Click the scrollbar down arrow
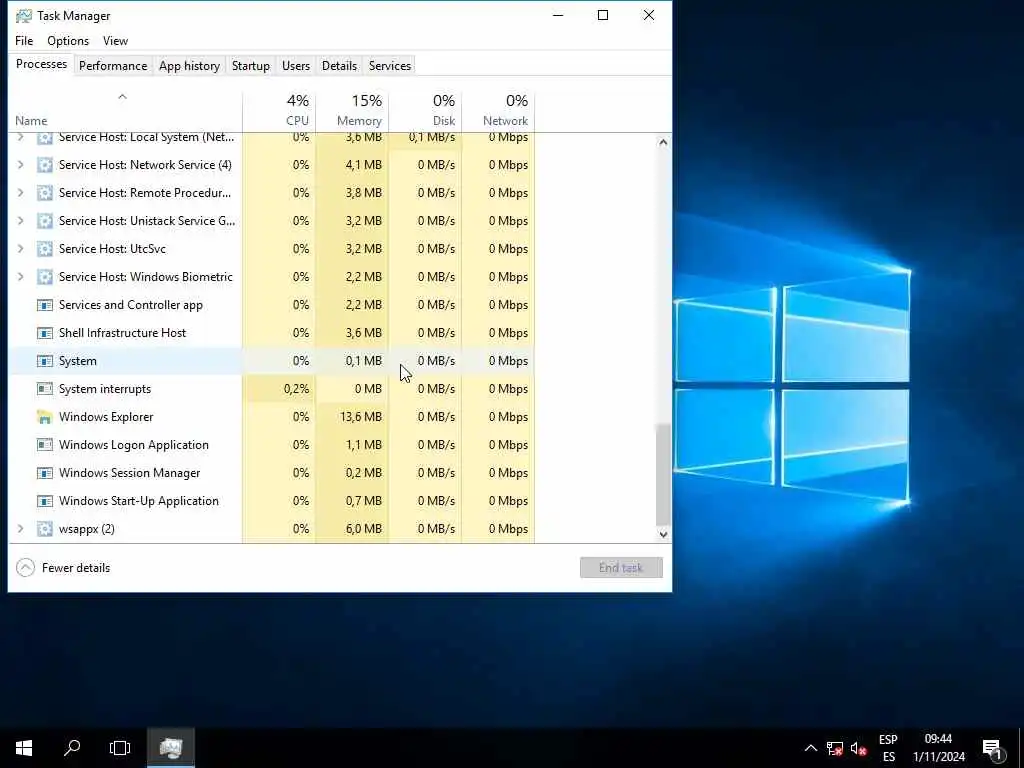Viewport: 1024px width, 768px height. click(663, 534)
